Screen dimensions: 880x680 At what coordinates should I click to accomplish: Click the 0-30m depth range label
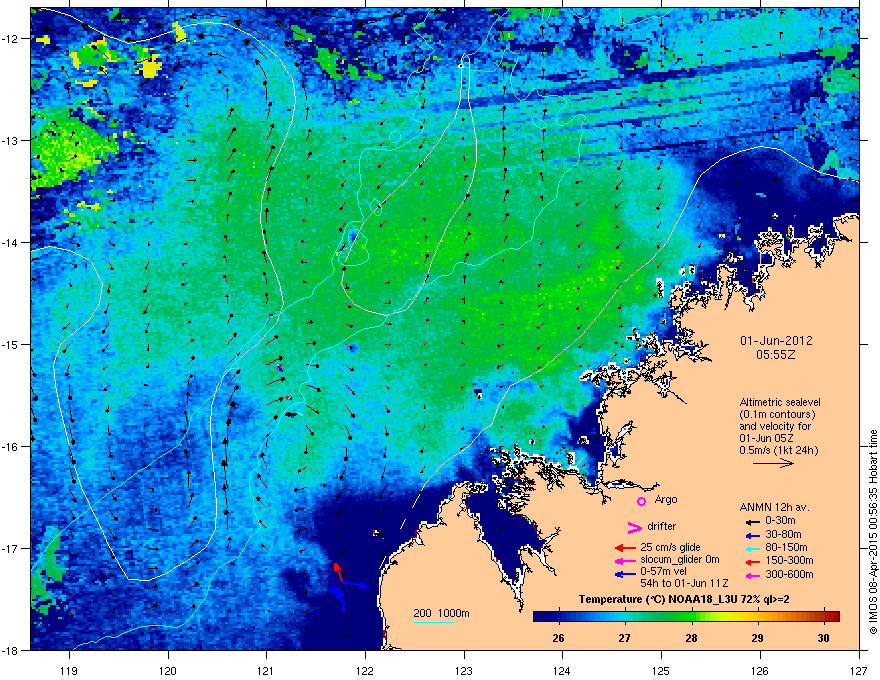780,521
